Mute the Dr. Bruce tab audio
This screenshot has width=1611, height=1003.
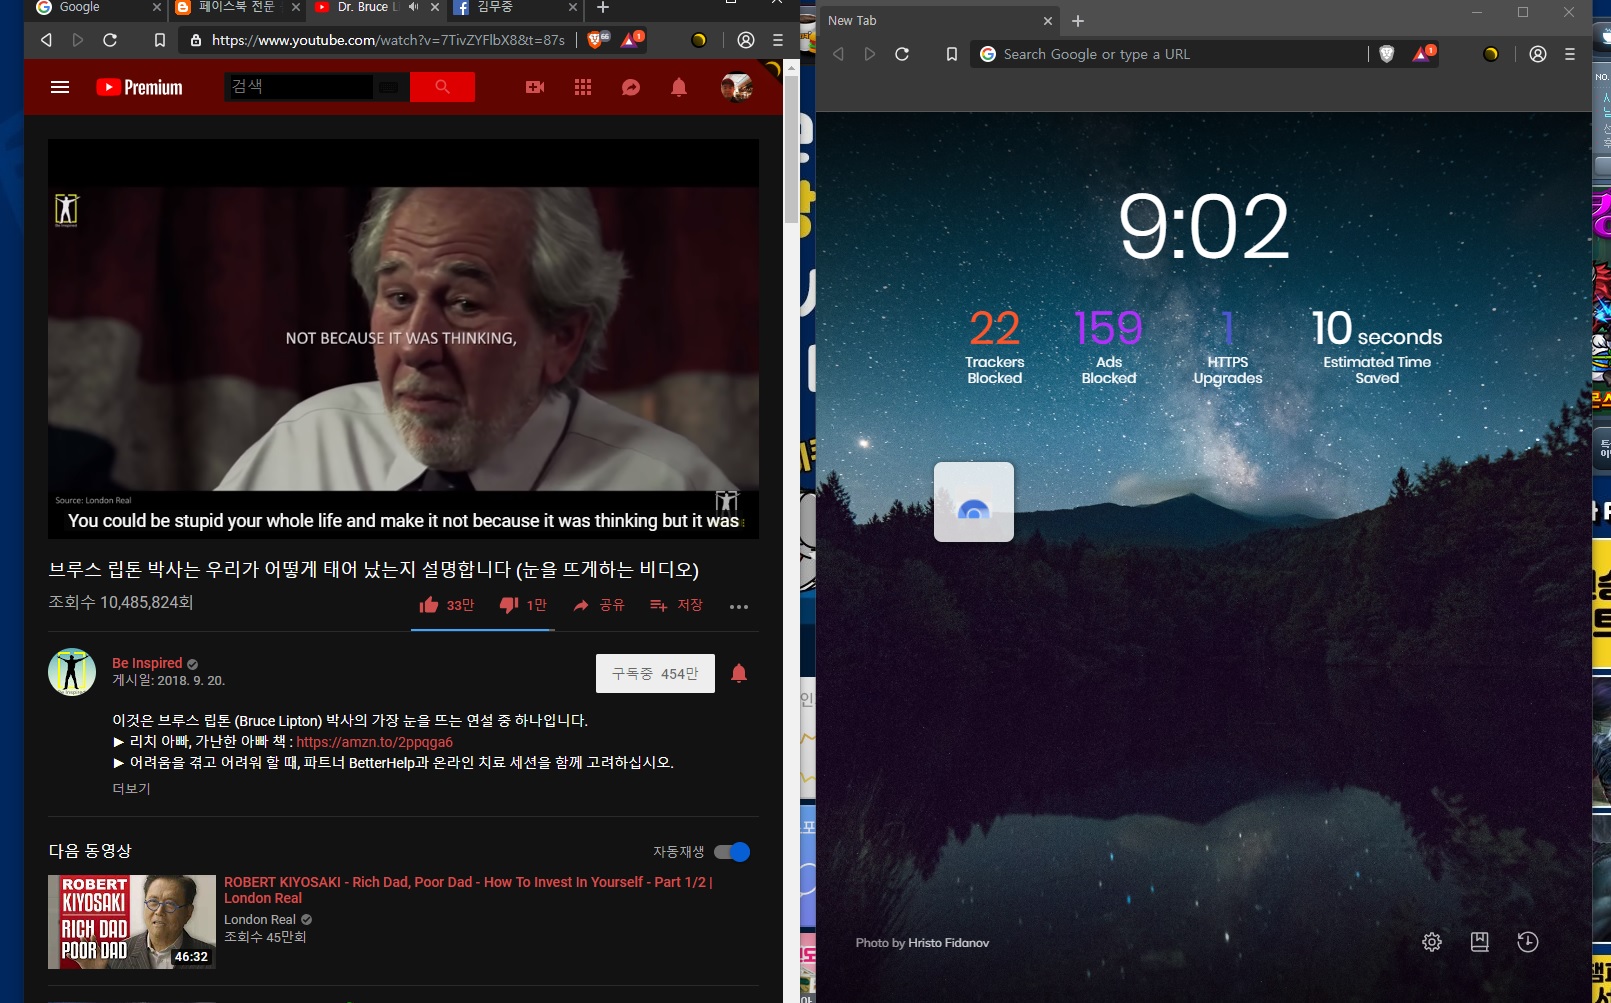[414, 7]
